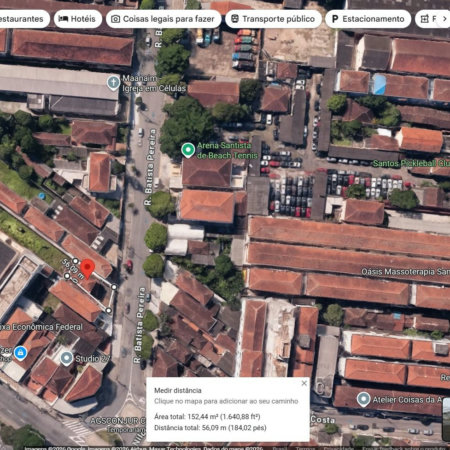Select the Restaurantes category chip
Image resolution: width=450 pixels, height=450 pixels.
pos(23,19)
